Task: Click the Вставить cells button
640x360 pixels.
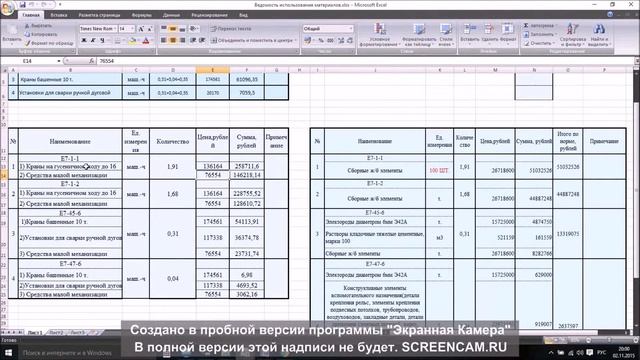Action: [x=469, y=33]
